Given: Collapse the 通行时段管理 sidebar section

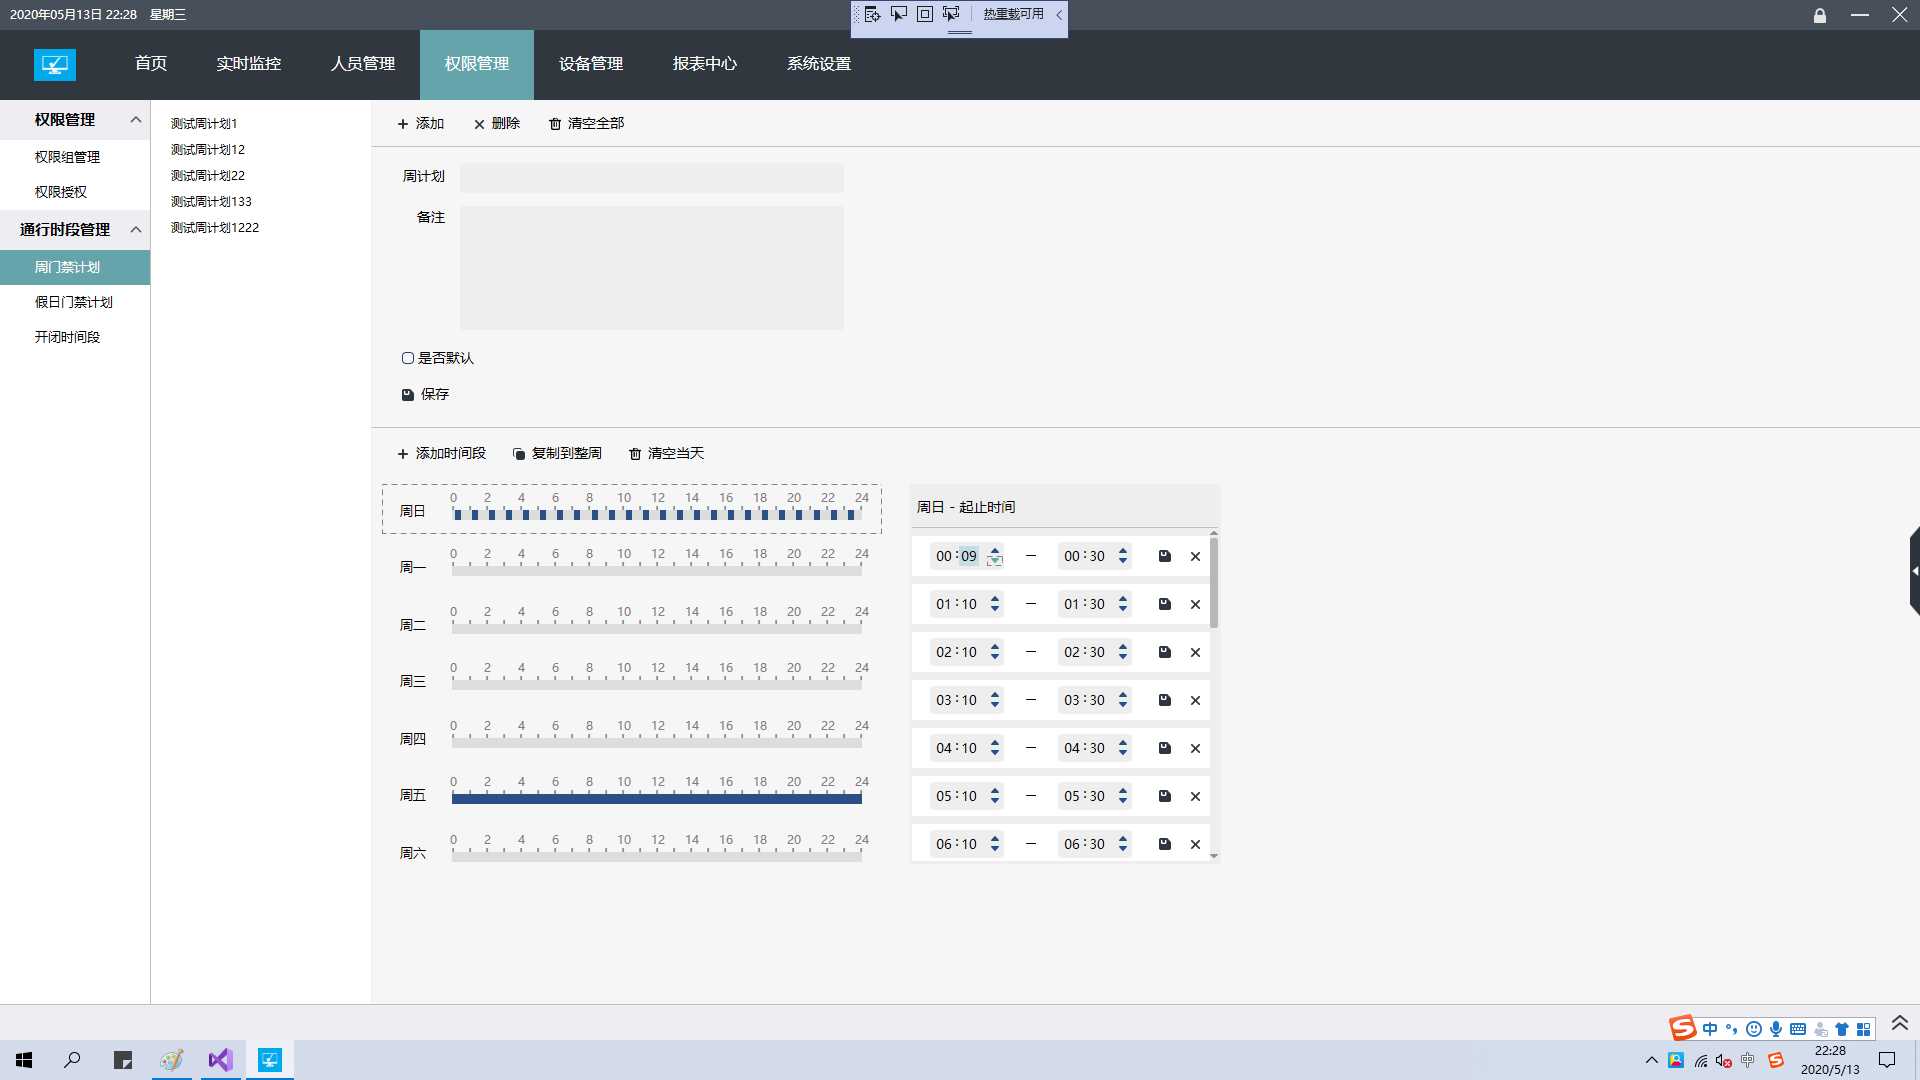Looking at the screenshot, I should pyautogui.click(x=136, y=230).
